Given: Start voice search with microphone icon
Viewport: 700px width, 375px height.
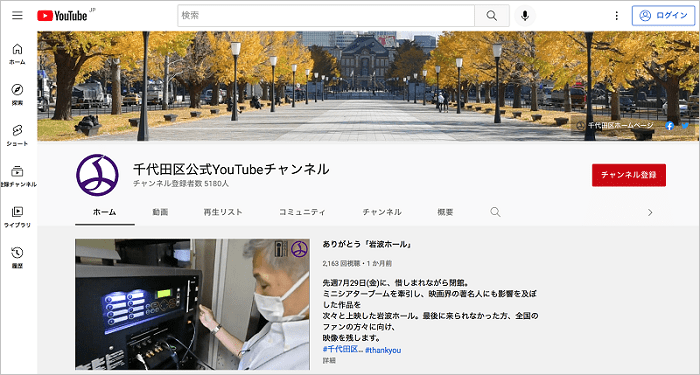Looking at the screenshot, I should (525, 16).
